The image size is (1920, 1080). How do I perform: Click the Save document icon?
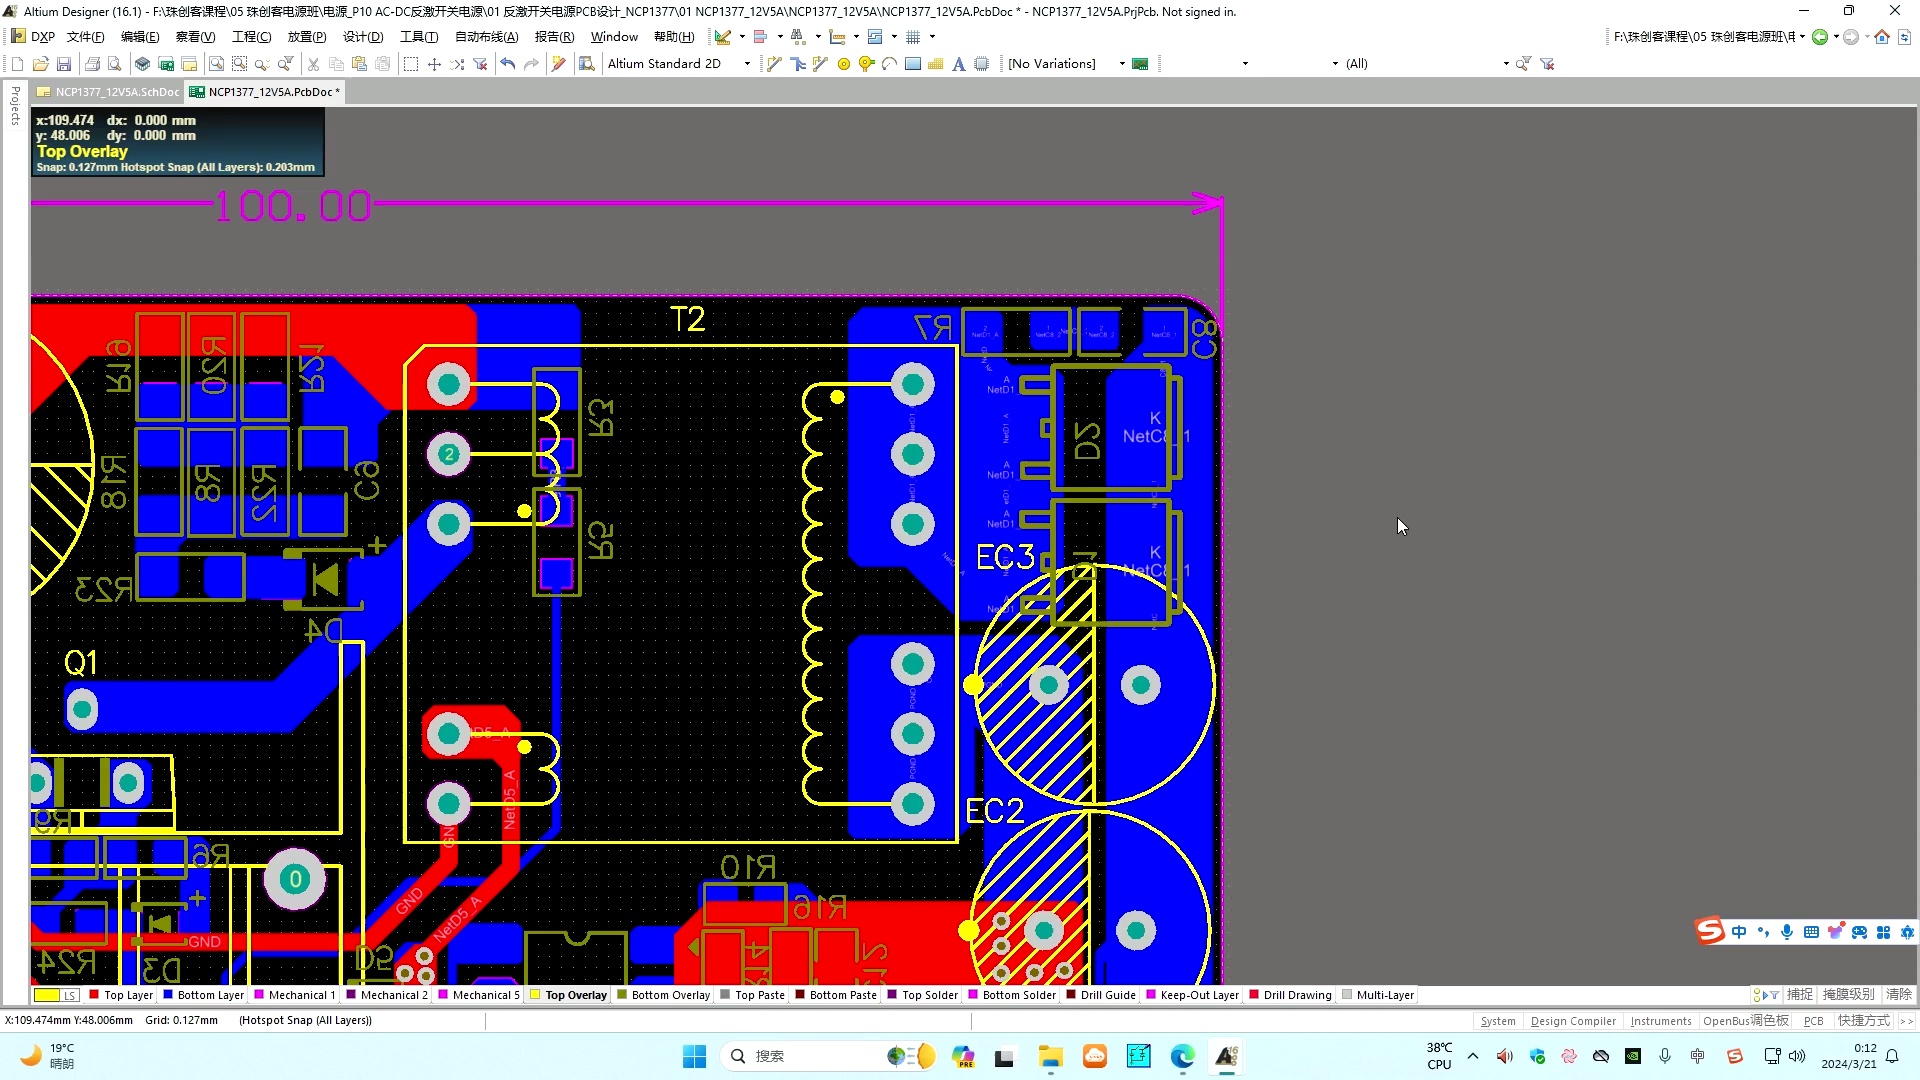(x=64, y=64)
